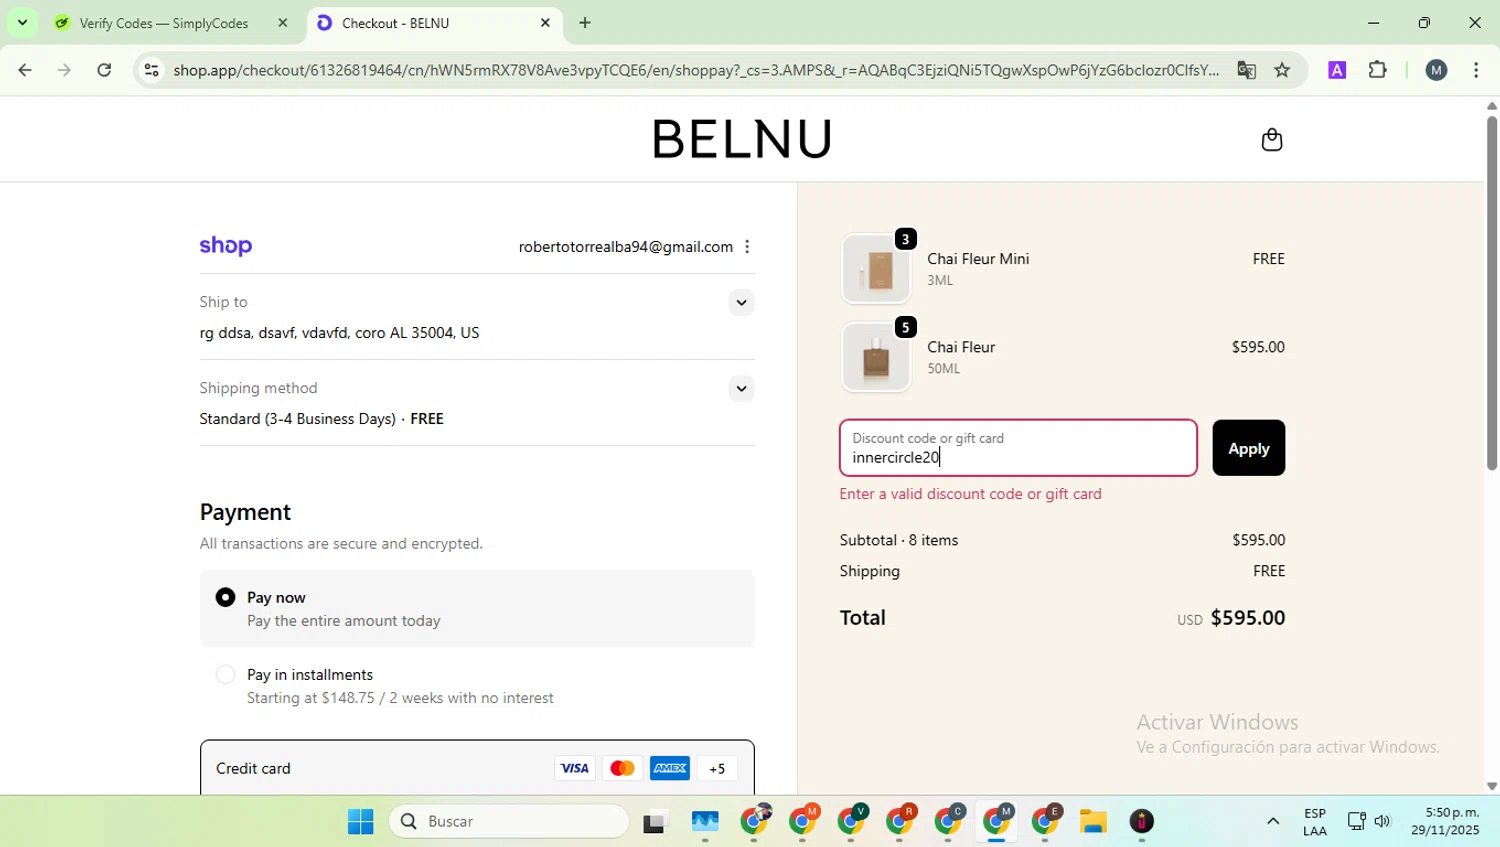This screenshot has height=847, width=1500.
Task: Open the tab search dropdown arrow
Action: point(22,22)
